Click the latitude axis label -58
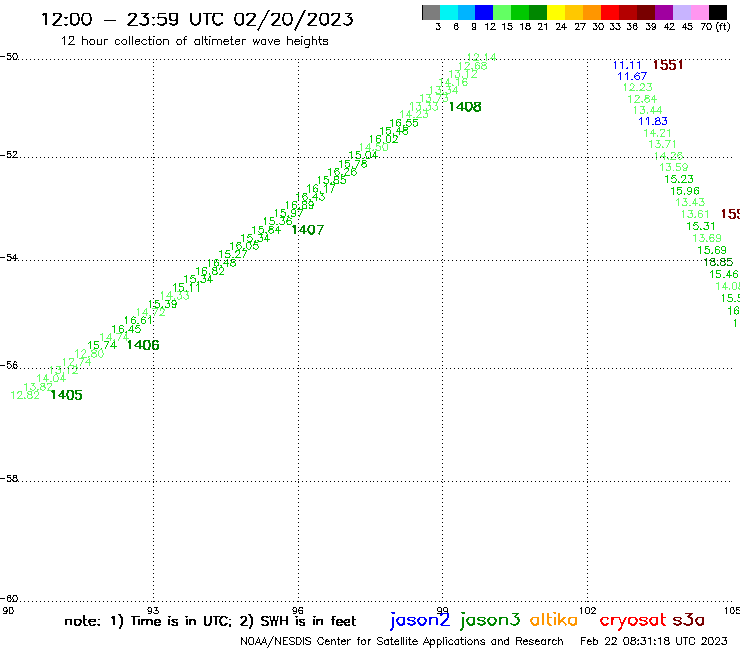The height and width of the screenshot is (650, 740). pyautogui.click(x=9, y=479)
